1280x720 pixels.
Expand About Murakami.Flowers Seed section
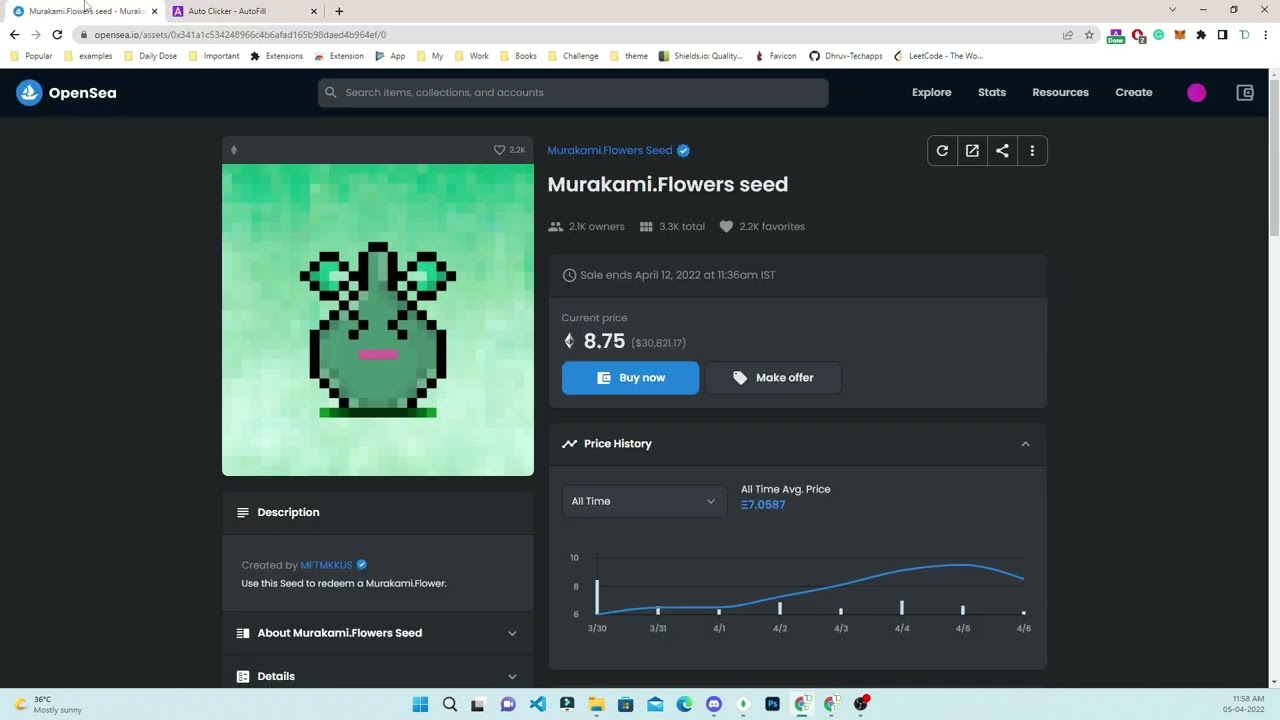point(377,633)
